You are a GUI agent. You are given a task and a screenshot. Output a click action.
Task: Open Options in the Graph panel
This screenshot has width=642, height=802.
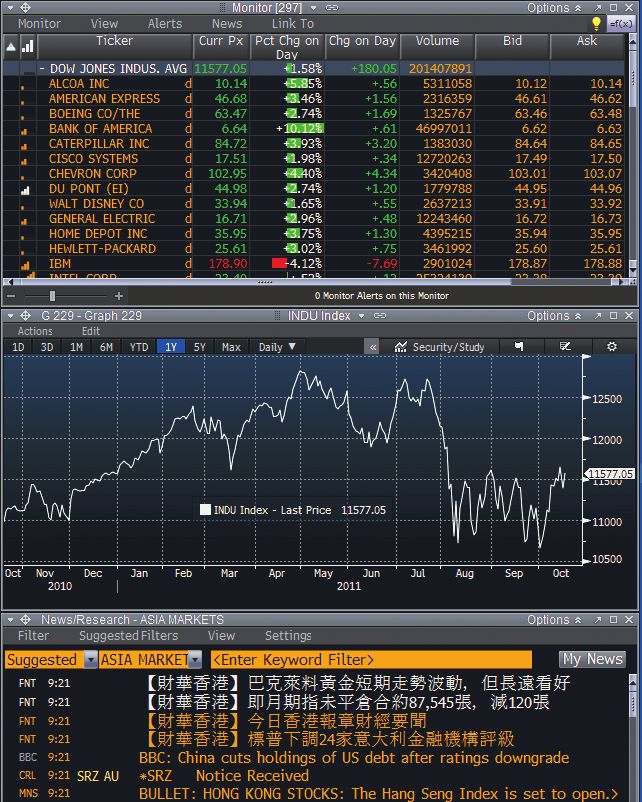click(554, 316)
